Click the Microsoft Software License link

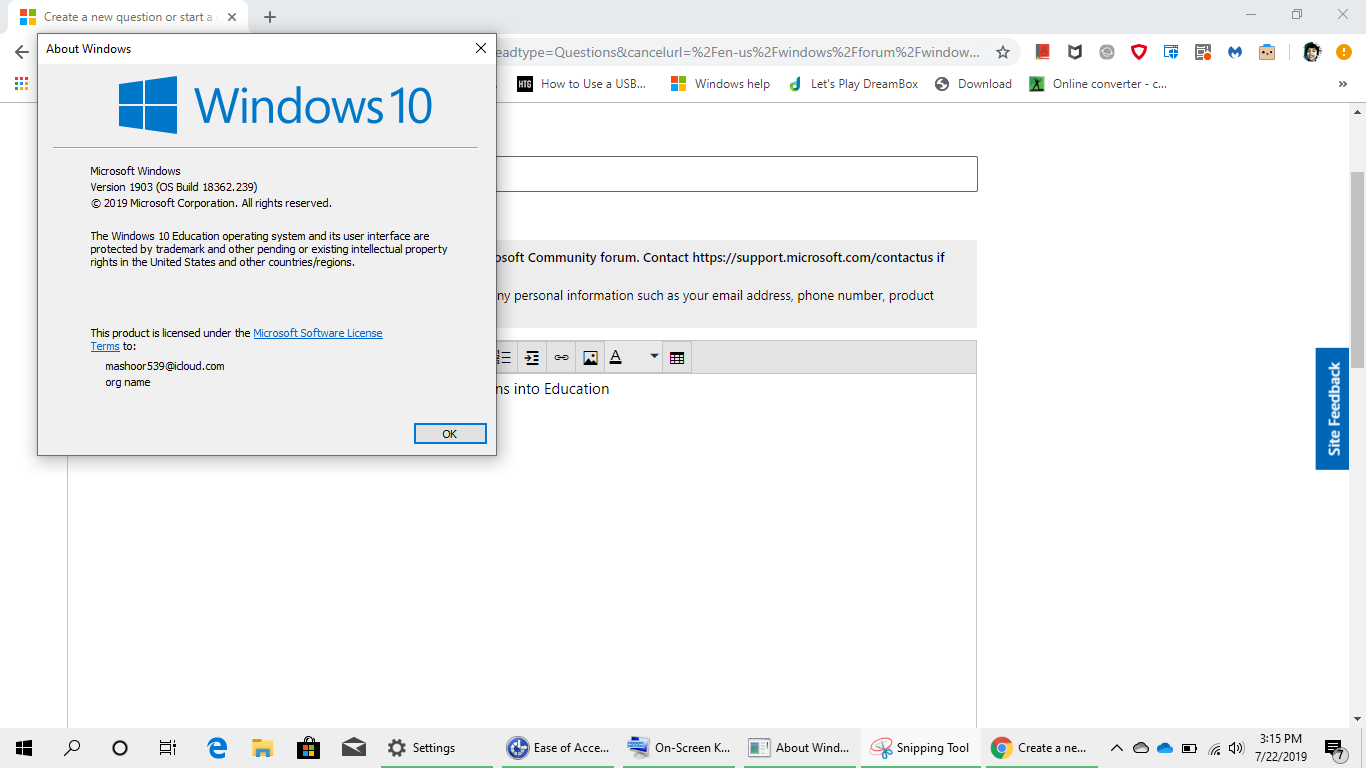pyautogui.click(x=318, y=333)
